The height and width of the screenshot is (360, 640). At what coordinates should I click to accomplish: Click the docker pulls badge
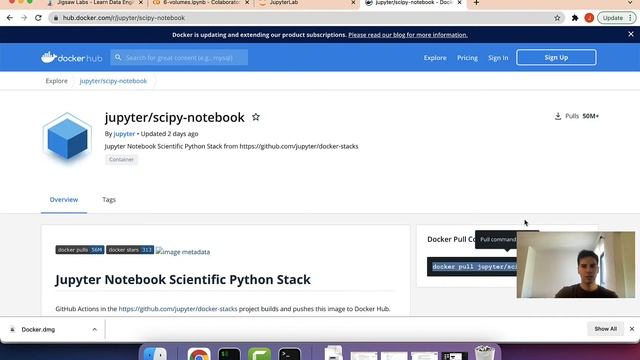(80, 250)
